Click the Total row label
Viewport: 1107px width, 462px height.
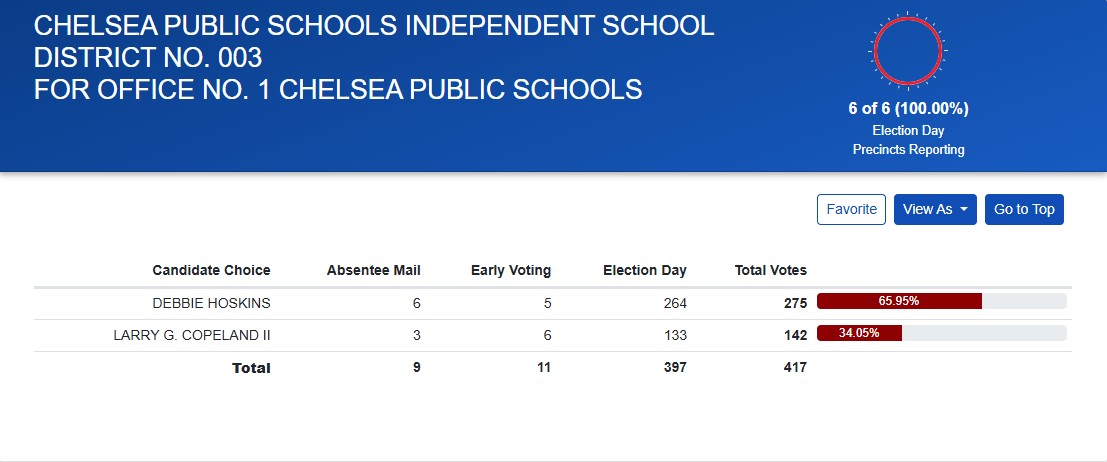pos(251,368)
